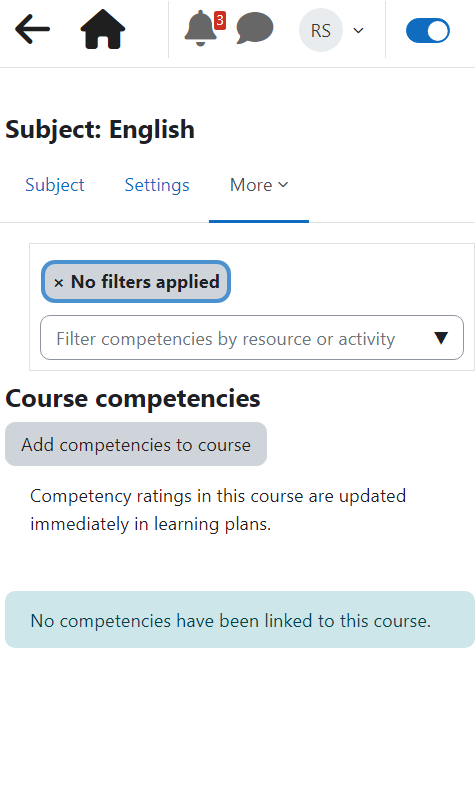Expand the user menu chevron beside RS
475x792 pixels.
(358, 30)
